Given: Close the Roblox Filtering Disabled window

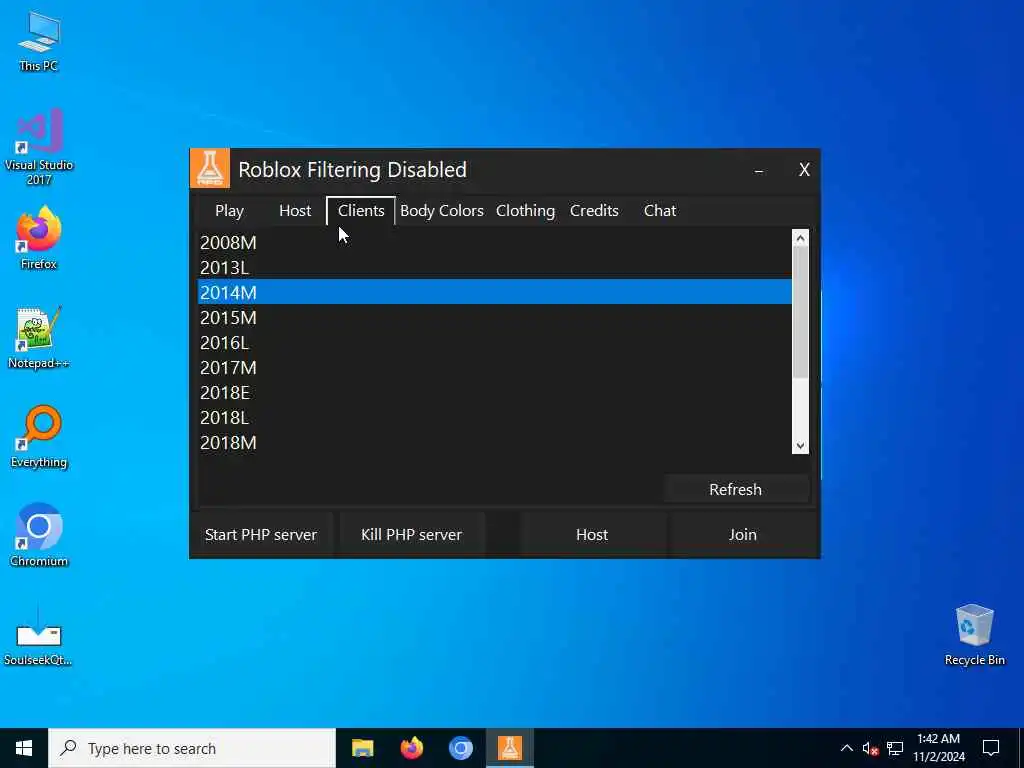Looking at the screenshot, I should point(805,170).
